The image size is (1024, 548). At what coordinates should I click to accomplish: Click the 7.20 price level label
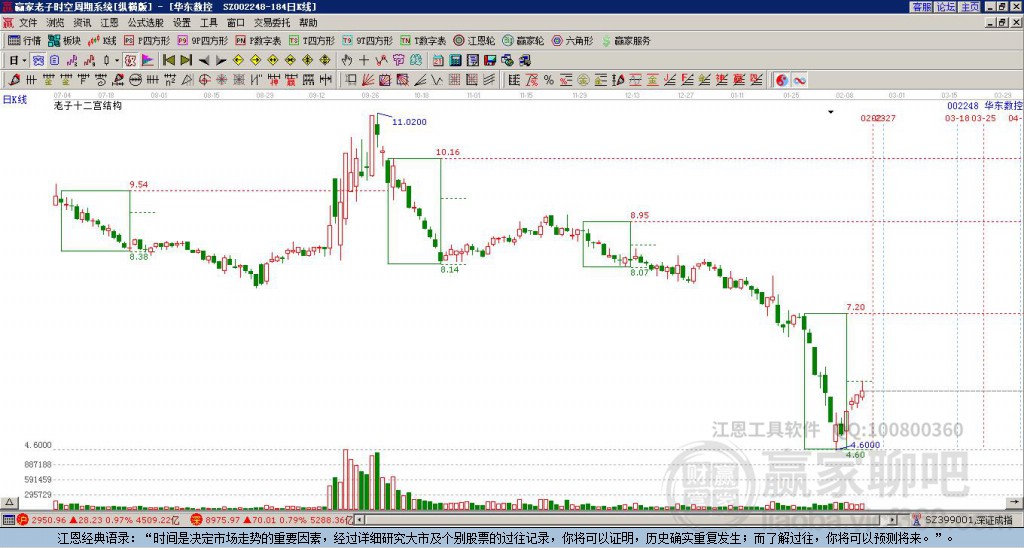point(856,307)
